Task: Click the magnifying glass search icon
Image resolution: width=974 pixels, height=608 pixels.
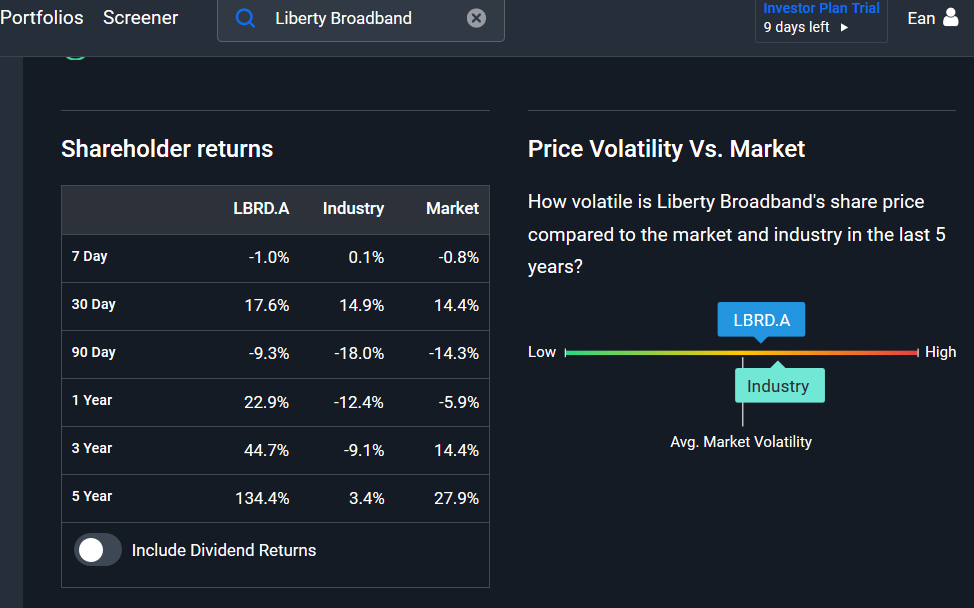Action: [245, 18]
